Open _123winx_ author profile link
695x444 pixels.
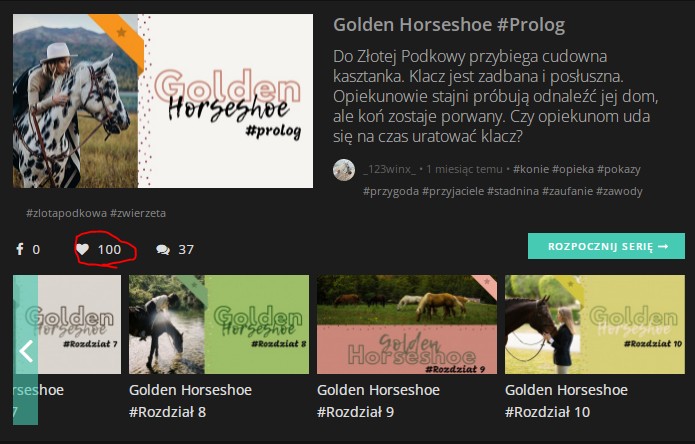pyautogui.click(x=389, y=169)
